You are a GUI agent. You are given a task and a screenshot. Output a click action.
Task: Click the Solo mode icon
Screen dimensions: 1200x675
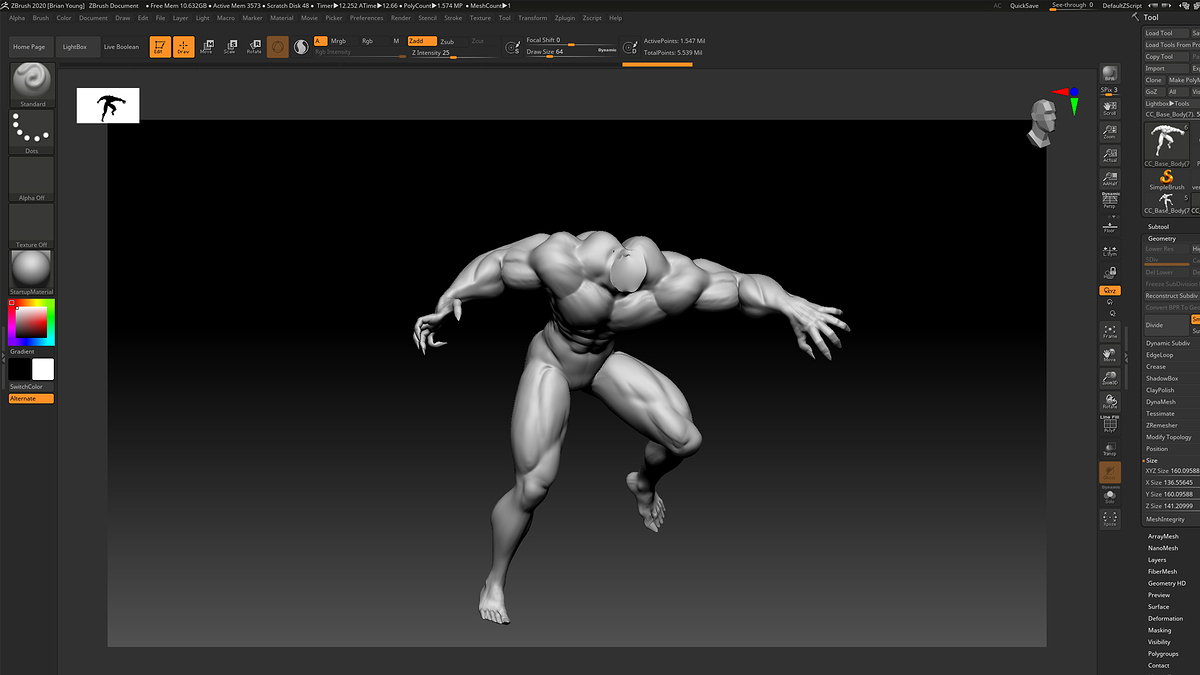[x=1109, y=495]
